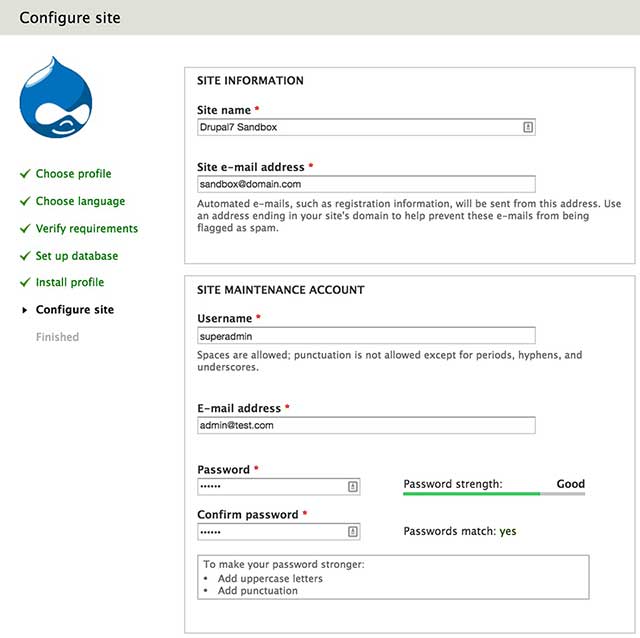The image size is (640, 638).
Task: Click the key icon inside the Password field
Action: click(352, 487)
